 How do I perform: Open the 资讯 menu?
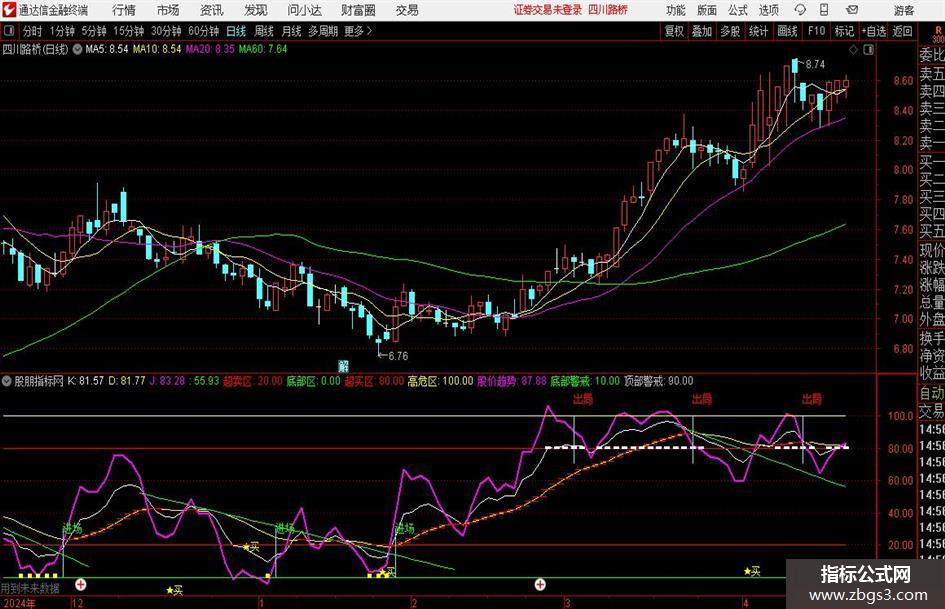point(212,10)
